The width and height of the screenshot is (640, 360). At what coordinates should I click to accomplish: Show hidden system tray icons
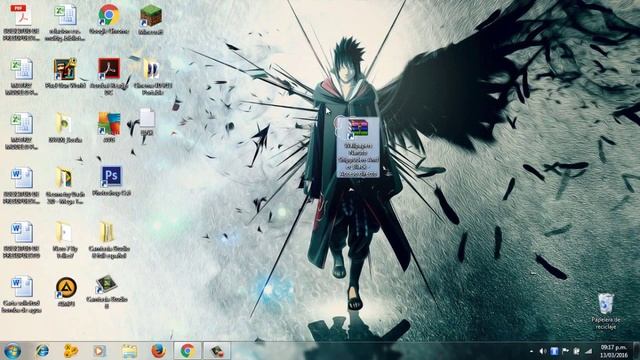[531, 351]
